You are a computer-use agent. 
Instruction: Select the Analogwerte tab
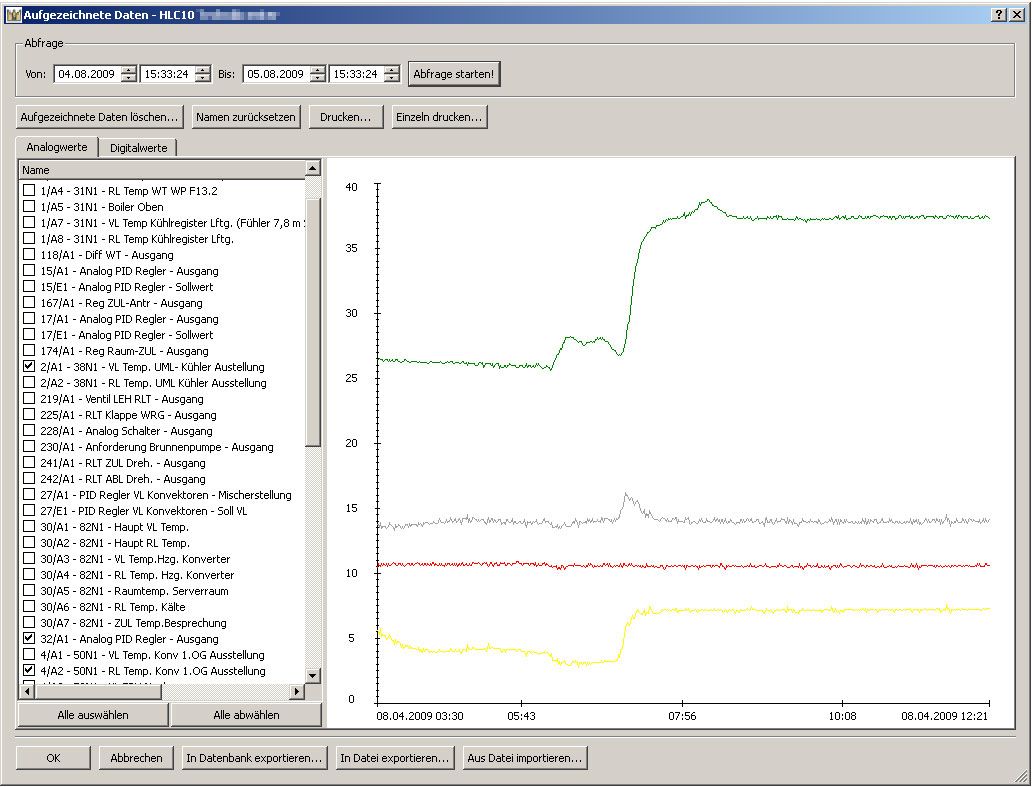(57, 147)
